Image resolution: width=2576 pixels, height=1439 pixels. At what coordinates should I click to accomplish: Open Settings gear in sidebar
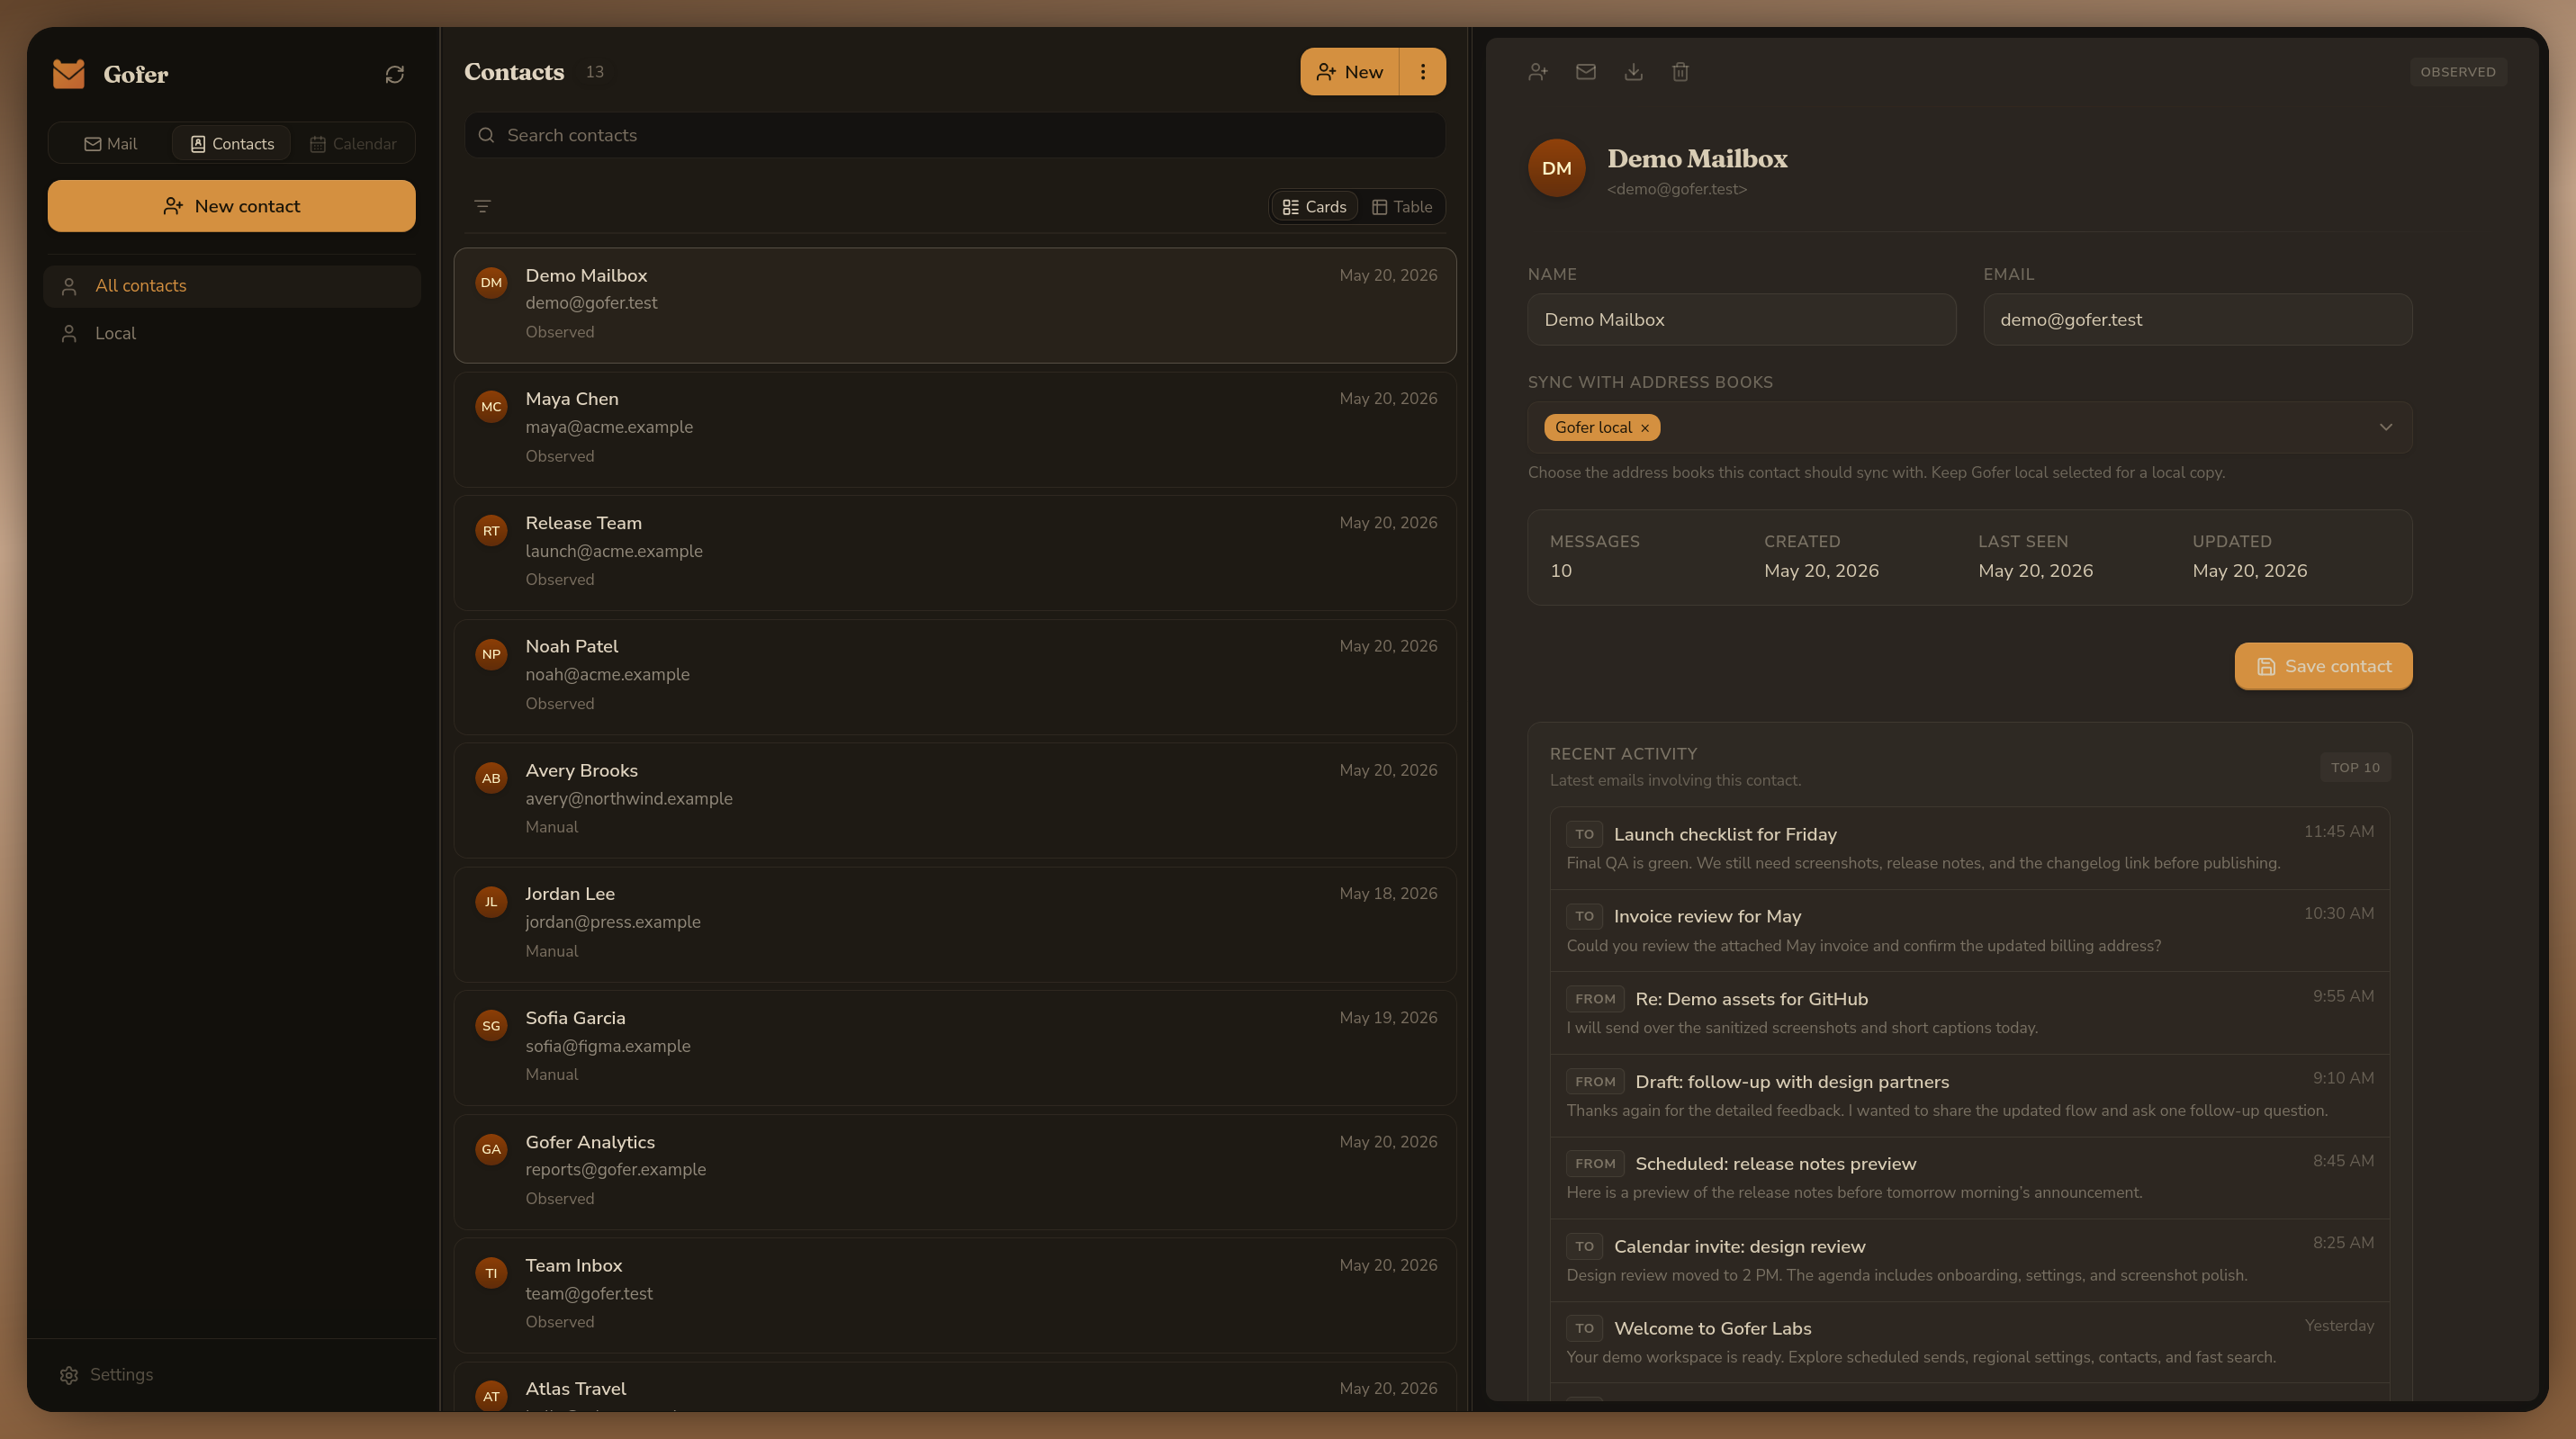pyautogui.click(x=69, y=1374)
